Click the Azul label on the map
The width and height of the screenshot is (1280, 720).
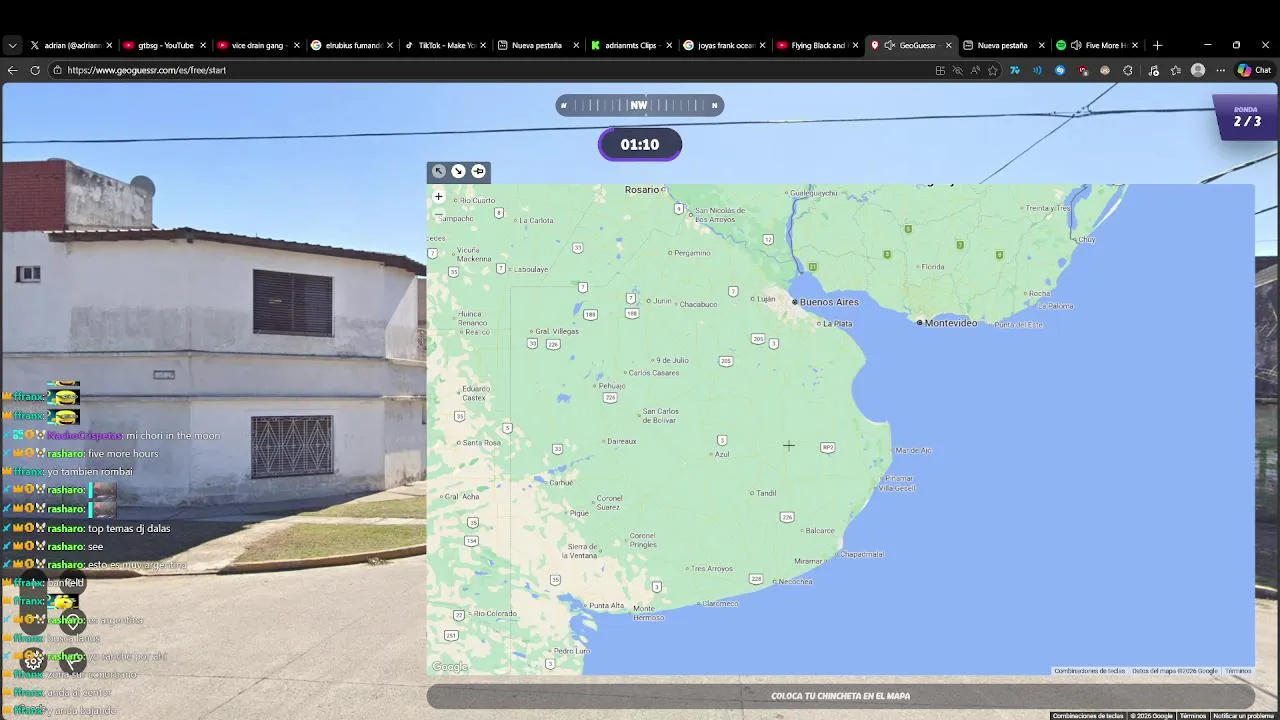tap(721, 454)
